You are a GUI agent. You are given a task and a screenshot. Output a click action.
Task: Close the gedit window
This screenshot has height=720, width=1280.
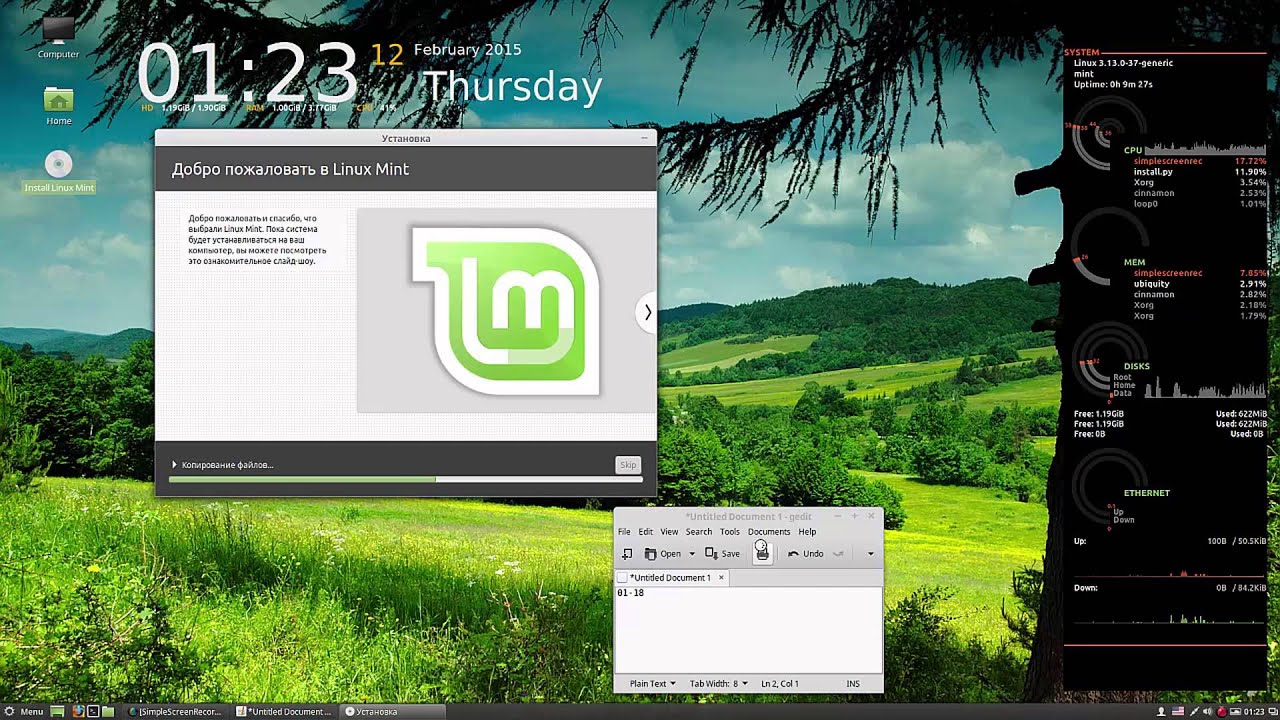point(871,516)
